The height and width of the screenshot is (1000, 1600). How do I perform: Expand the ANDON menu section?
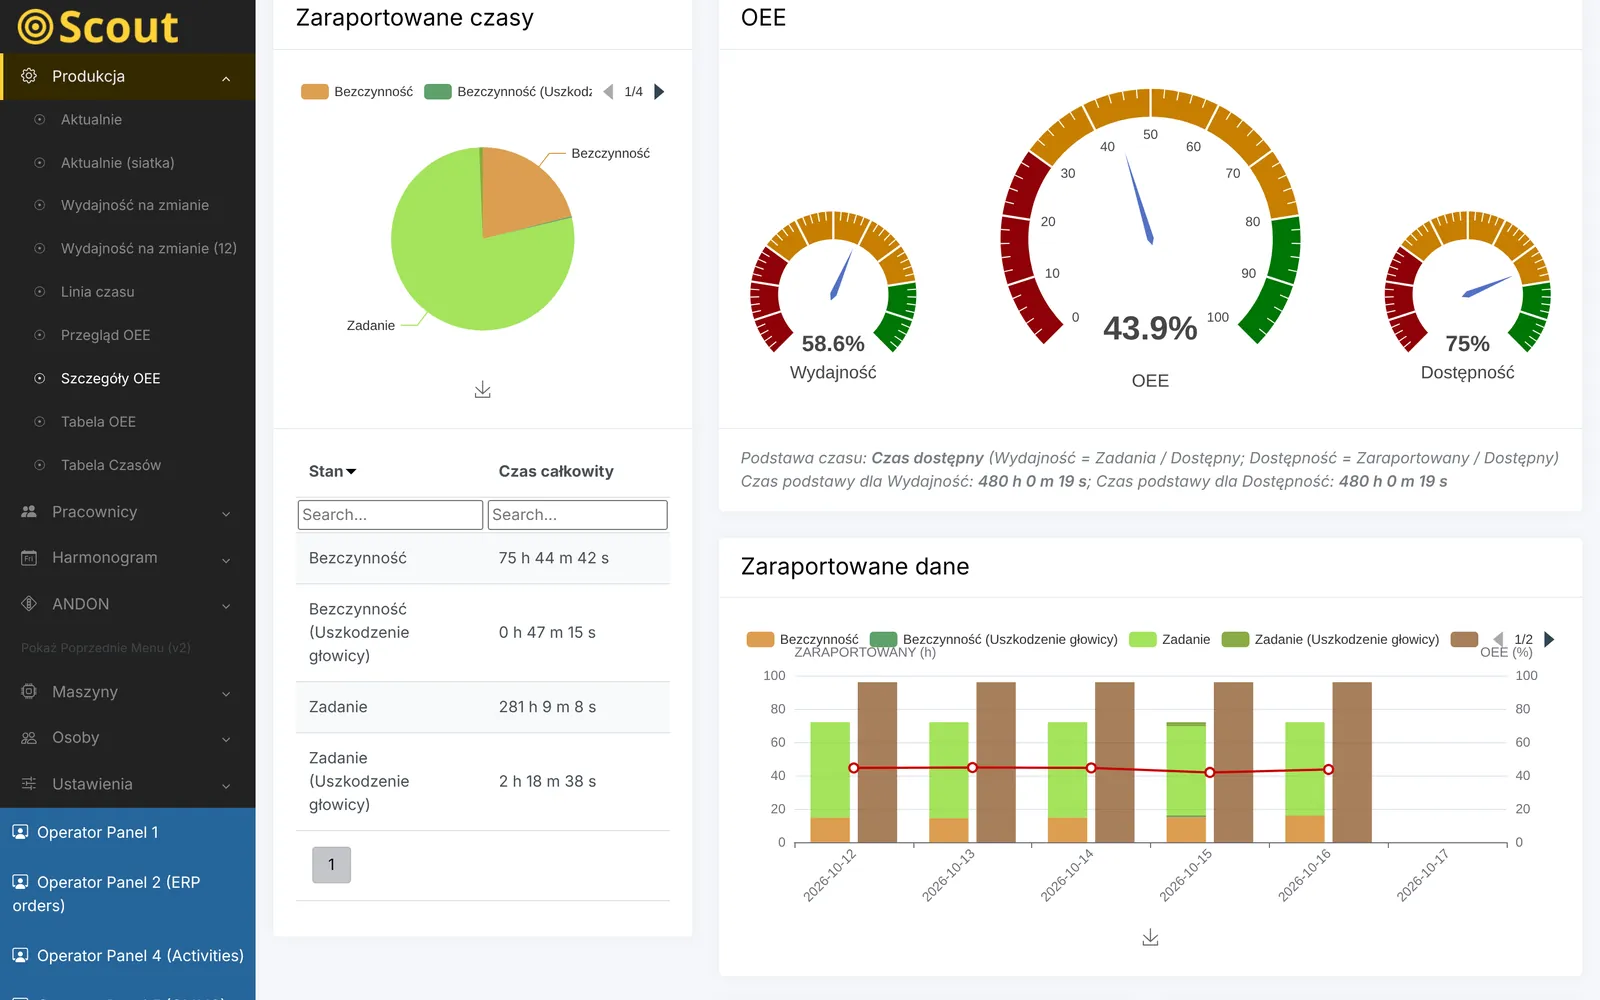(x=226, y=606)
